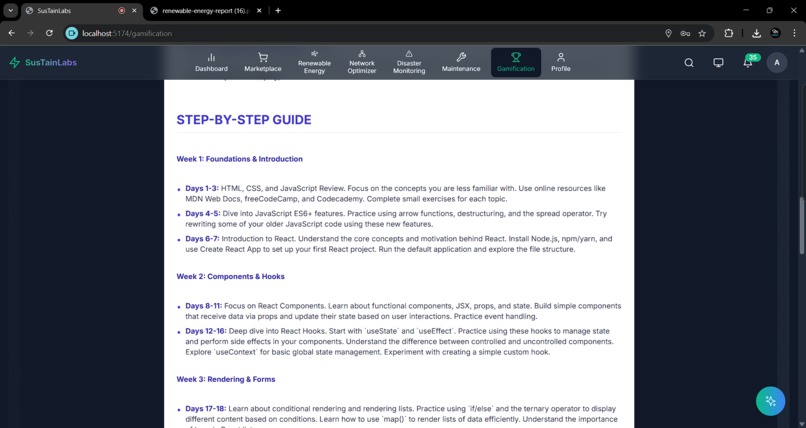Viewport: 806px width, 428px height.
Task: Click the location permission icon
Action: [668, 33]
